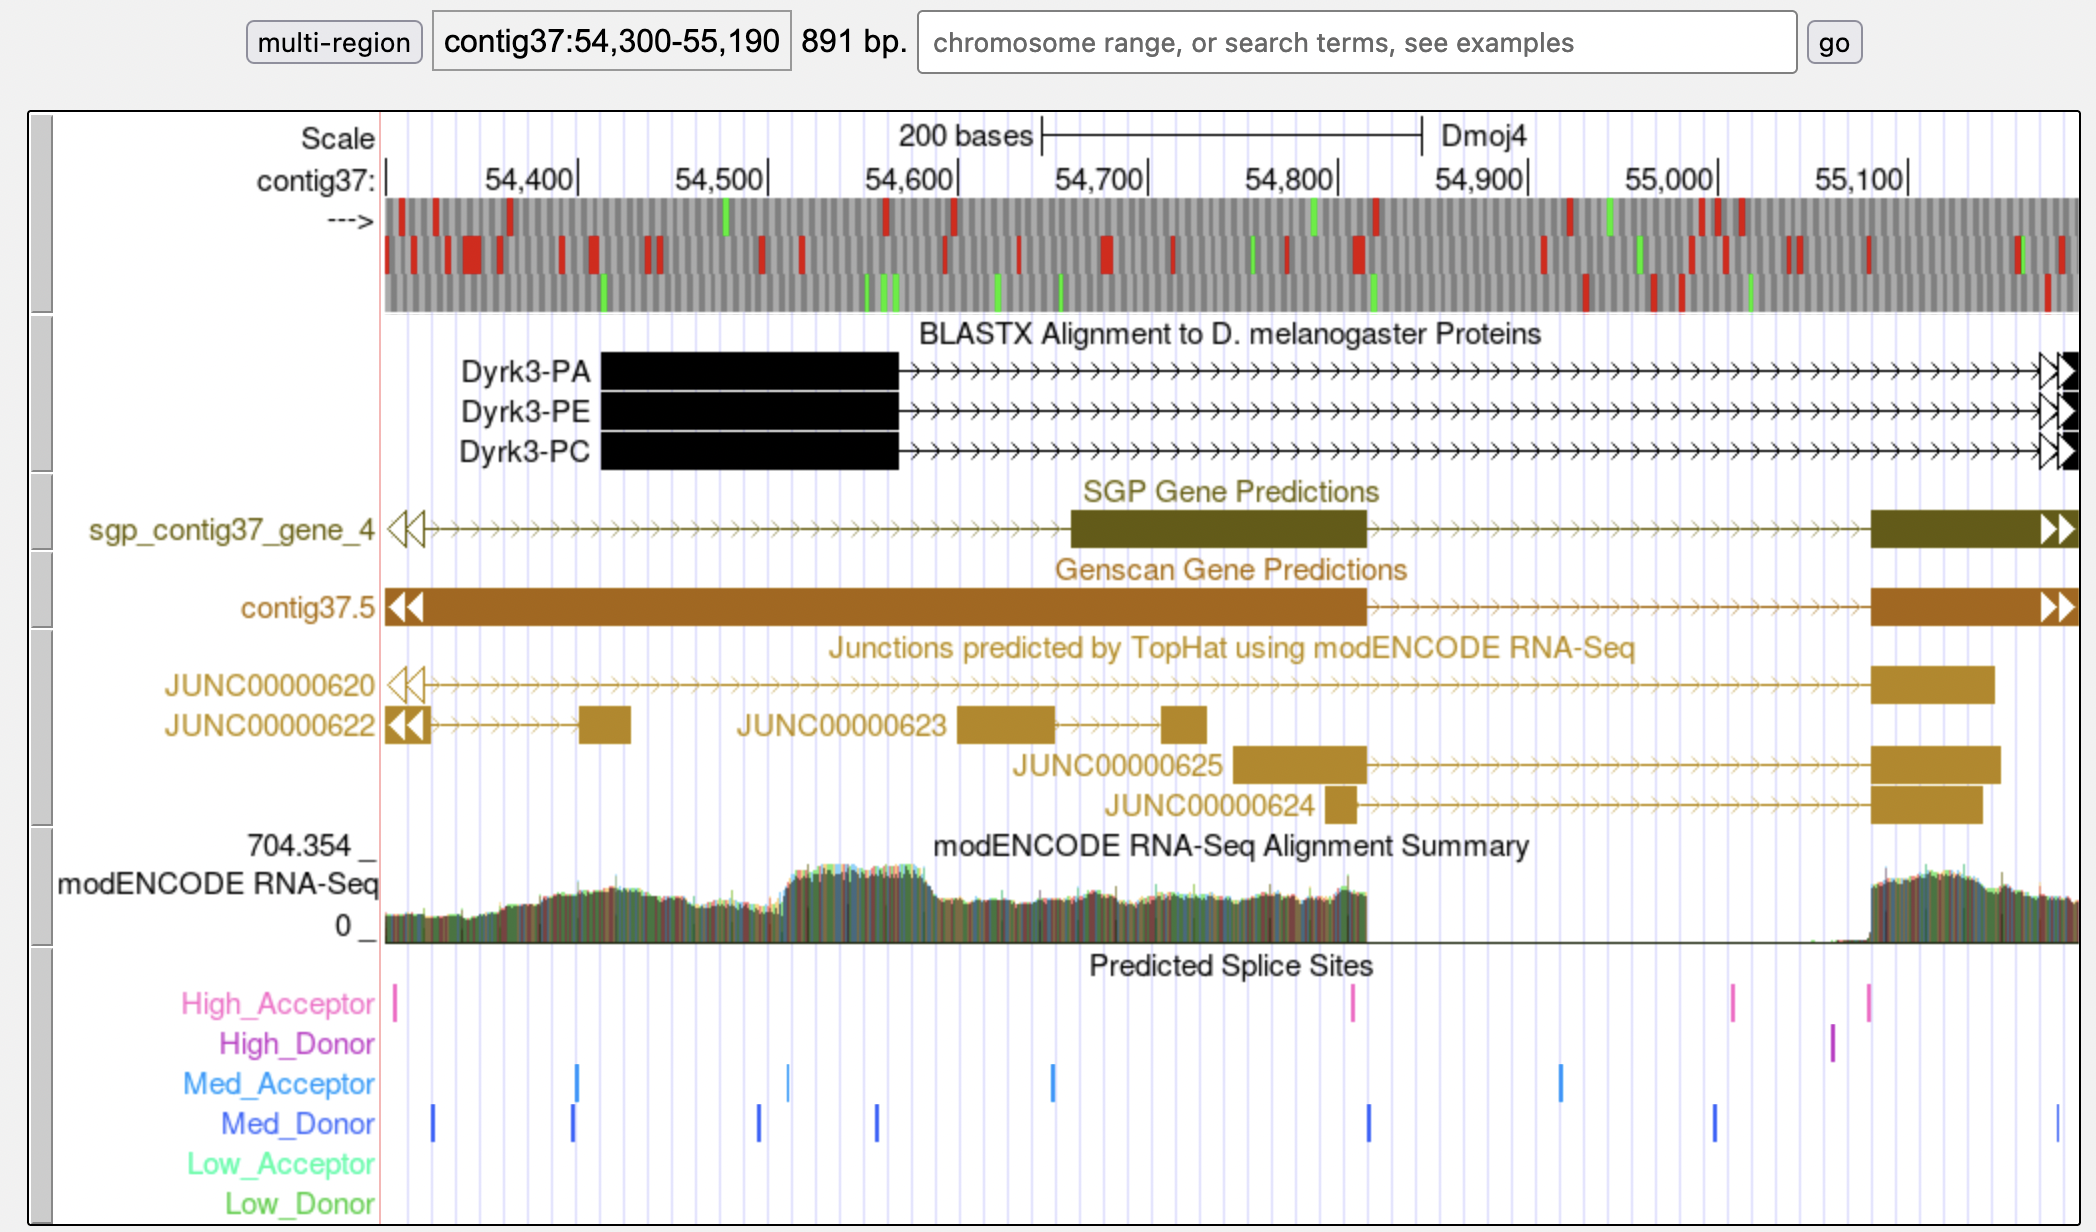Click the ---> strand direction arrow
The width and height of the screenshot is (2096, 1232).
[350, 220]
